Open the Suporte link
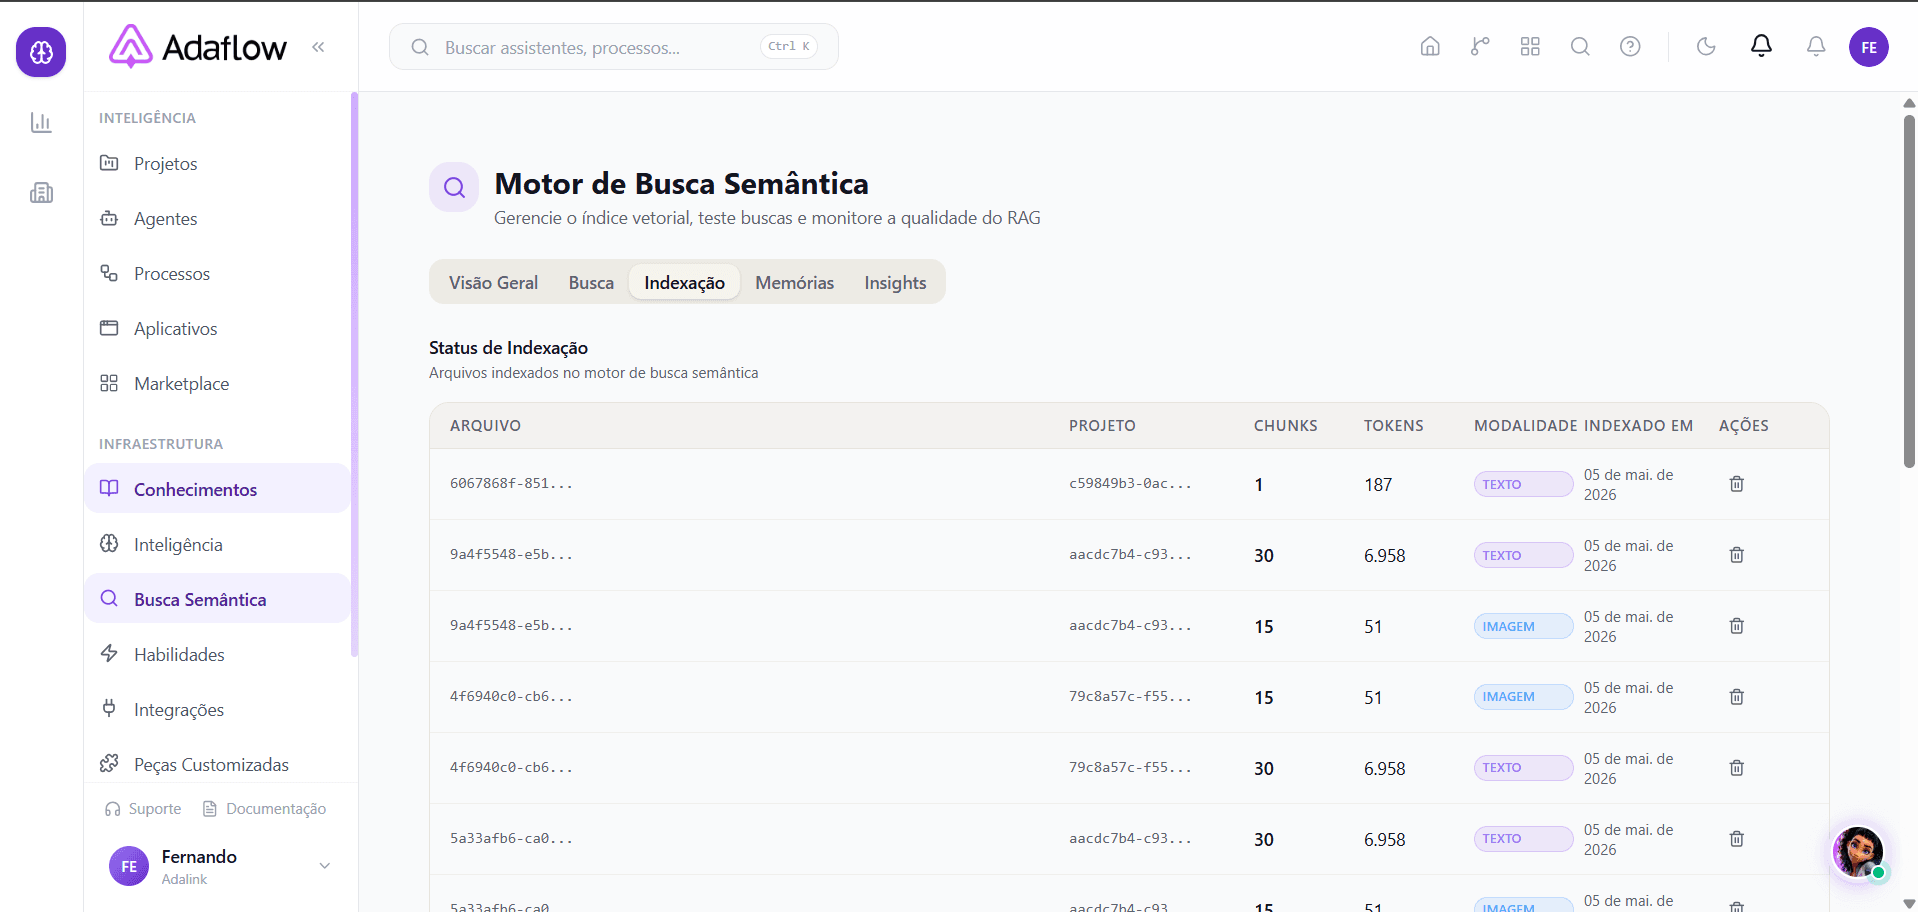1918x912 pixels. 143,809
